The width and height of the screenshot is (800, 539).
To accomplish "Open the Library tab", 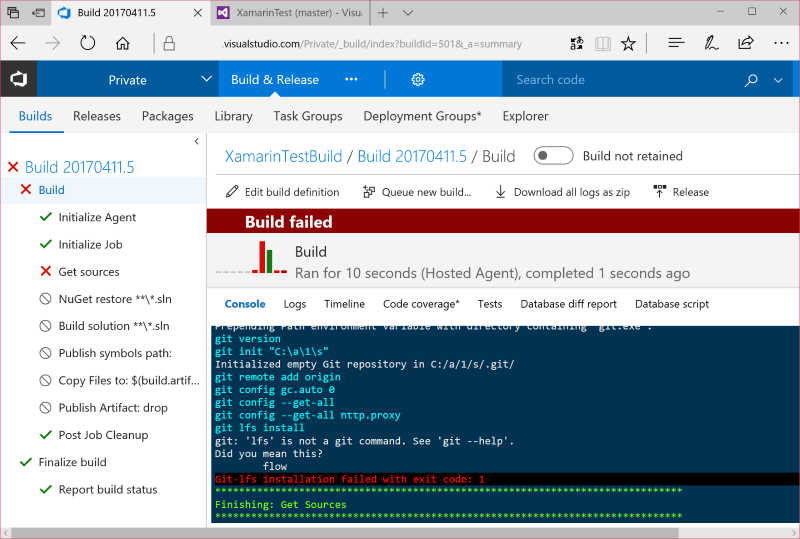I will coord(233,116).
